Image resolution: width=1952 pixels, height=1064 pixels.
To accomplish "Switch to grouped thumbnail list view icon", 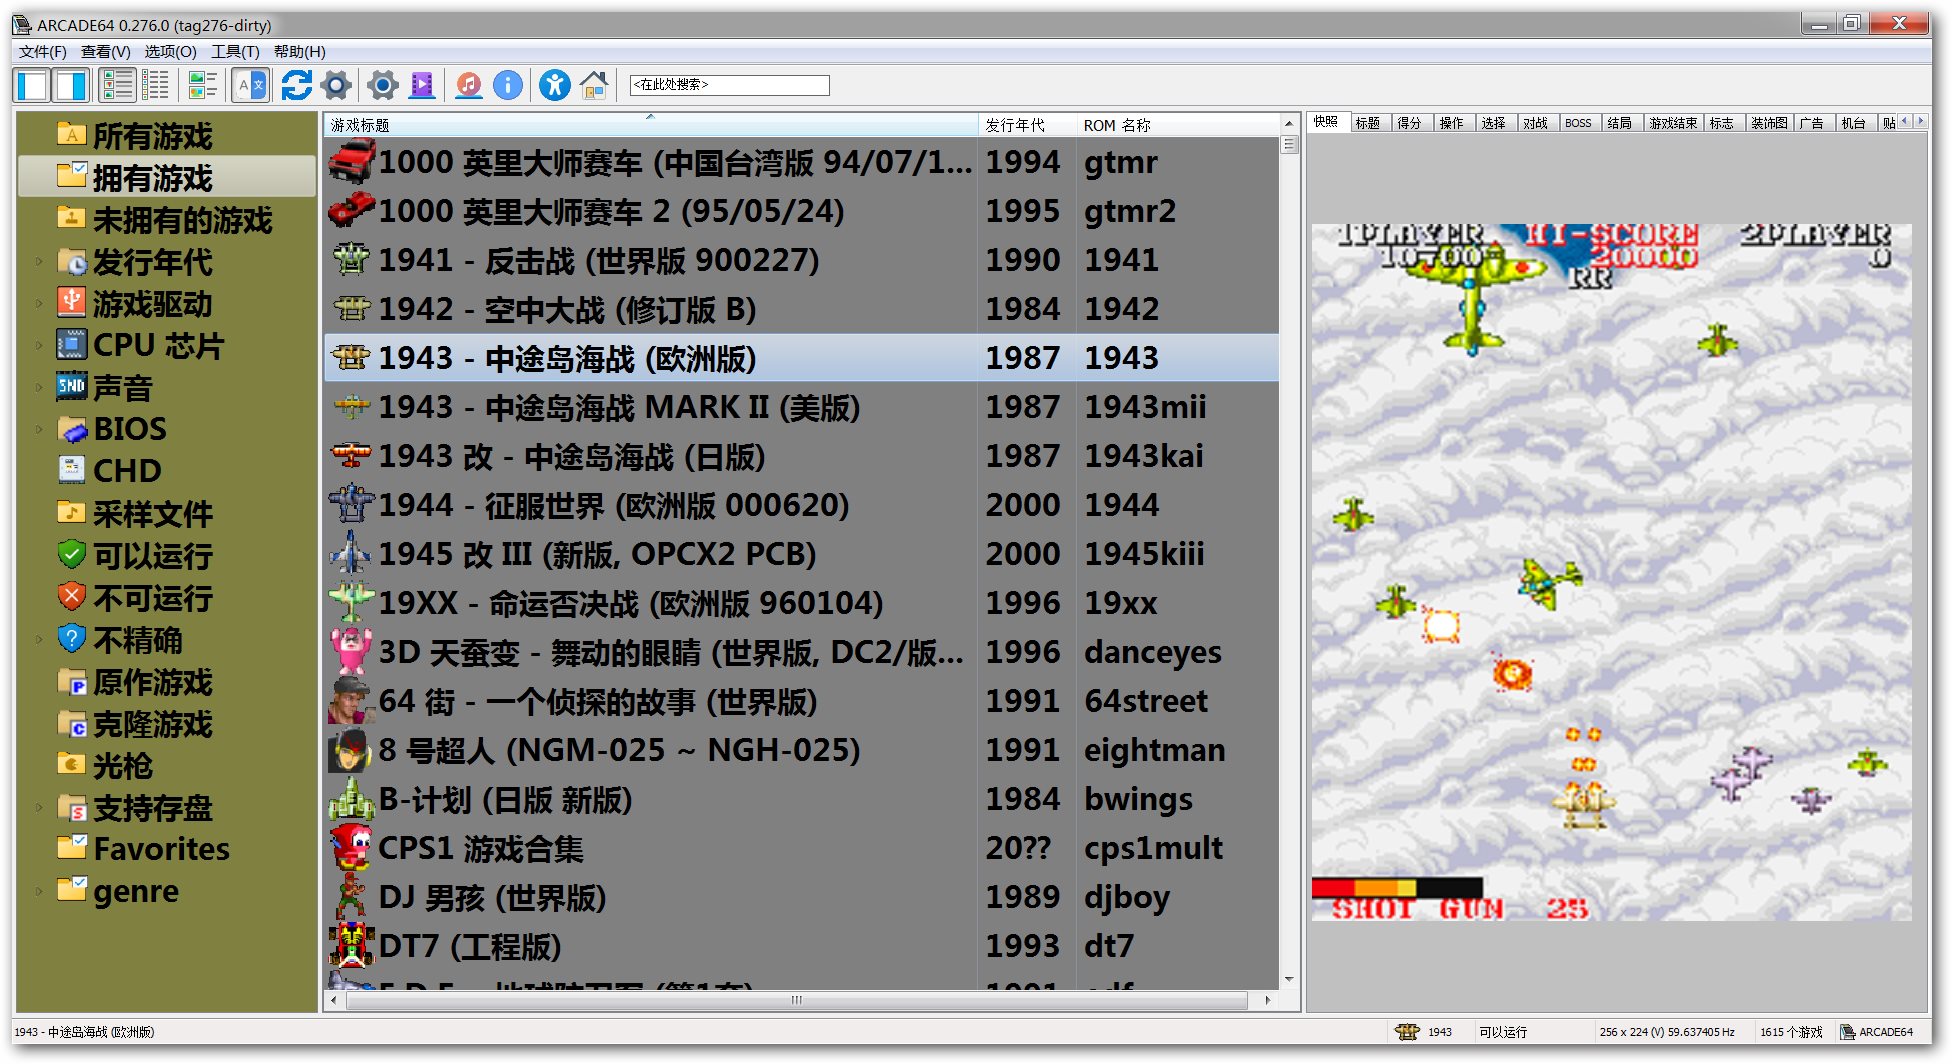I will [x=202, y=86].
